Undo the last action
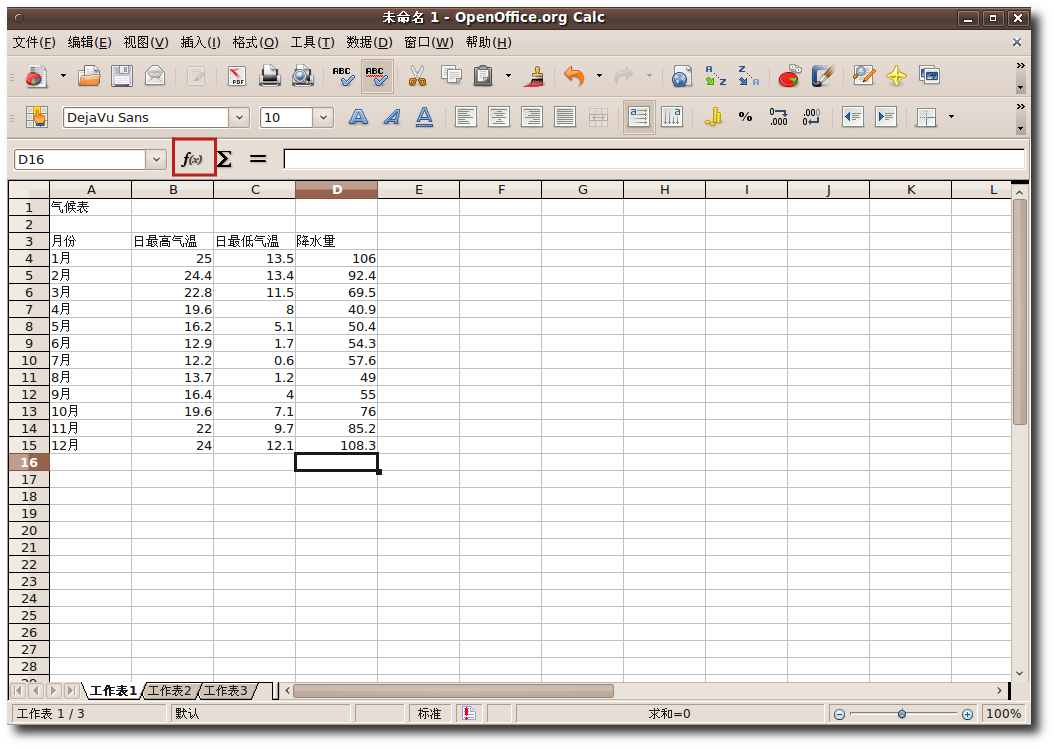 [x=574, y=77]
